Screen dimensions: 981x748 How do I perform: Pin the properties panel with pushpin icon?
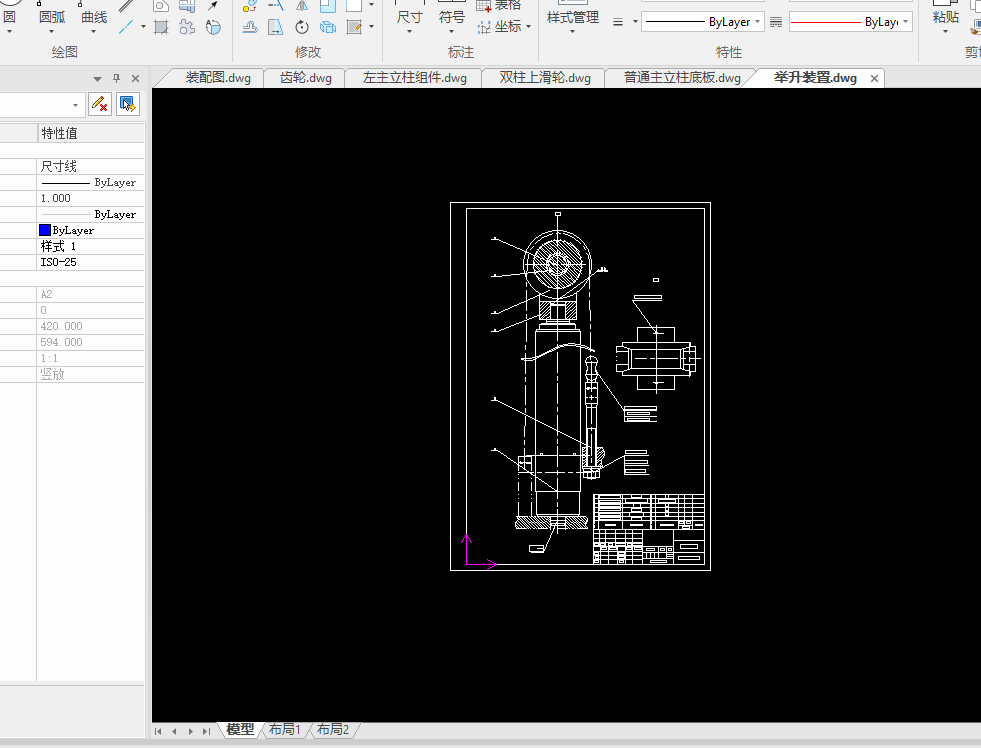tap(116, 78)
